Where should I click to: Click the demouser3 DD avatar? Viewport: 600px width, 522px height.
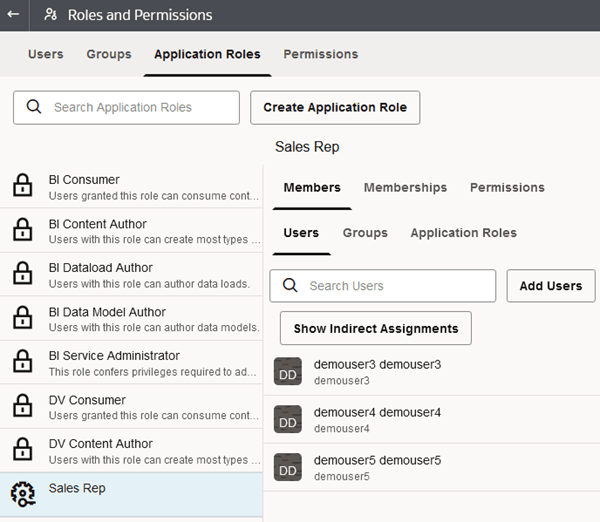[288, 371]
